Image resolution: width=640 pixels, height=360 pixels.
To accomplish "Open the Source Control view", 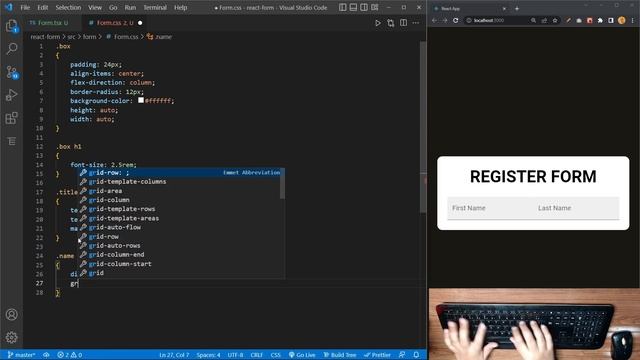I will click(x=11, y=72).
